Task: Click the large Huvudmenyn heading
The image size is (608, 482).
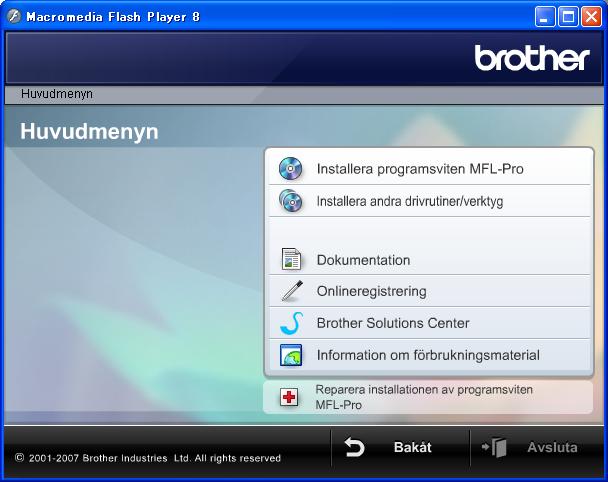Action: pyautogui.click(x=89, y=131)
